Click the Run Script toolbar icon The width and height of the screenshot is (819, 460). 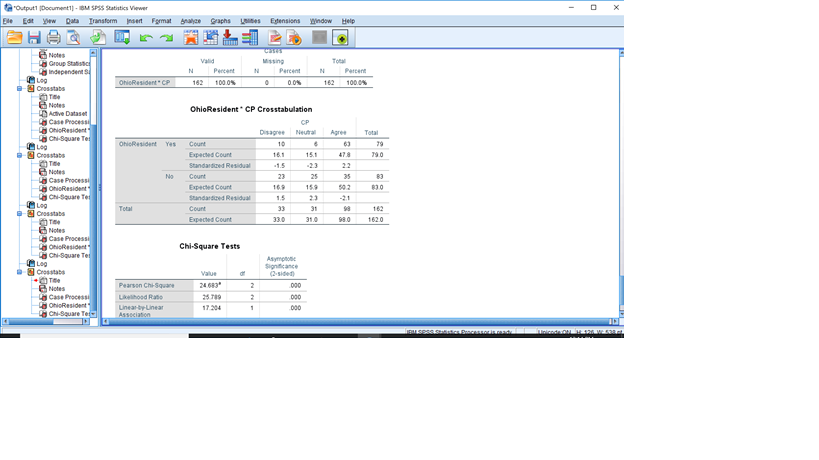pyautogui.click(x=295, y=38)
